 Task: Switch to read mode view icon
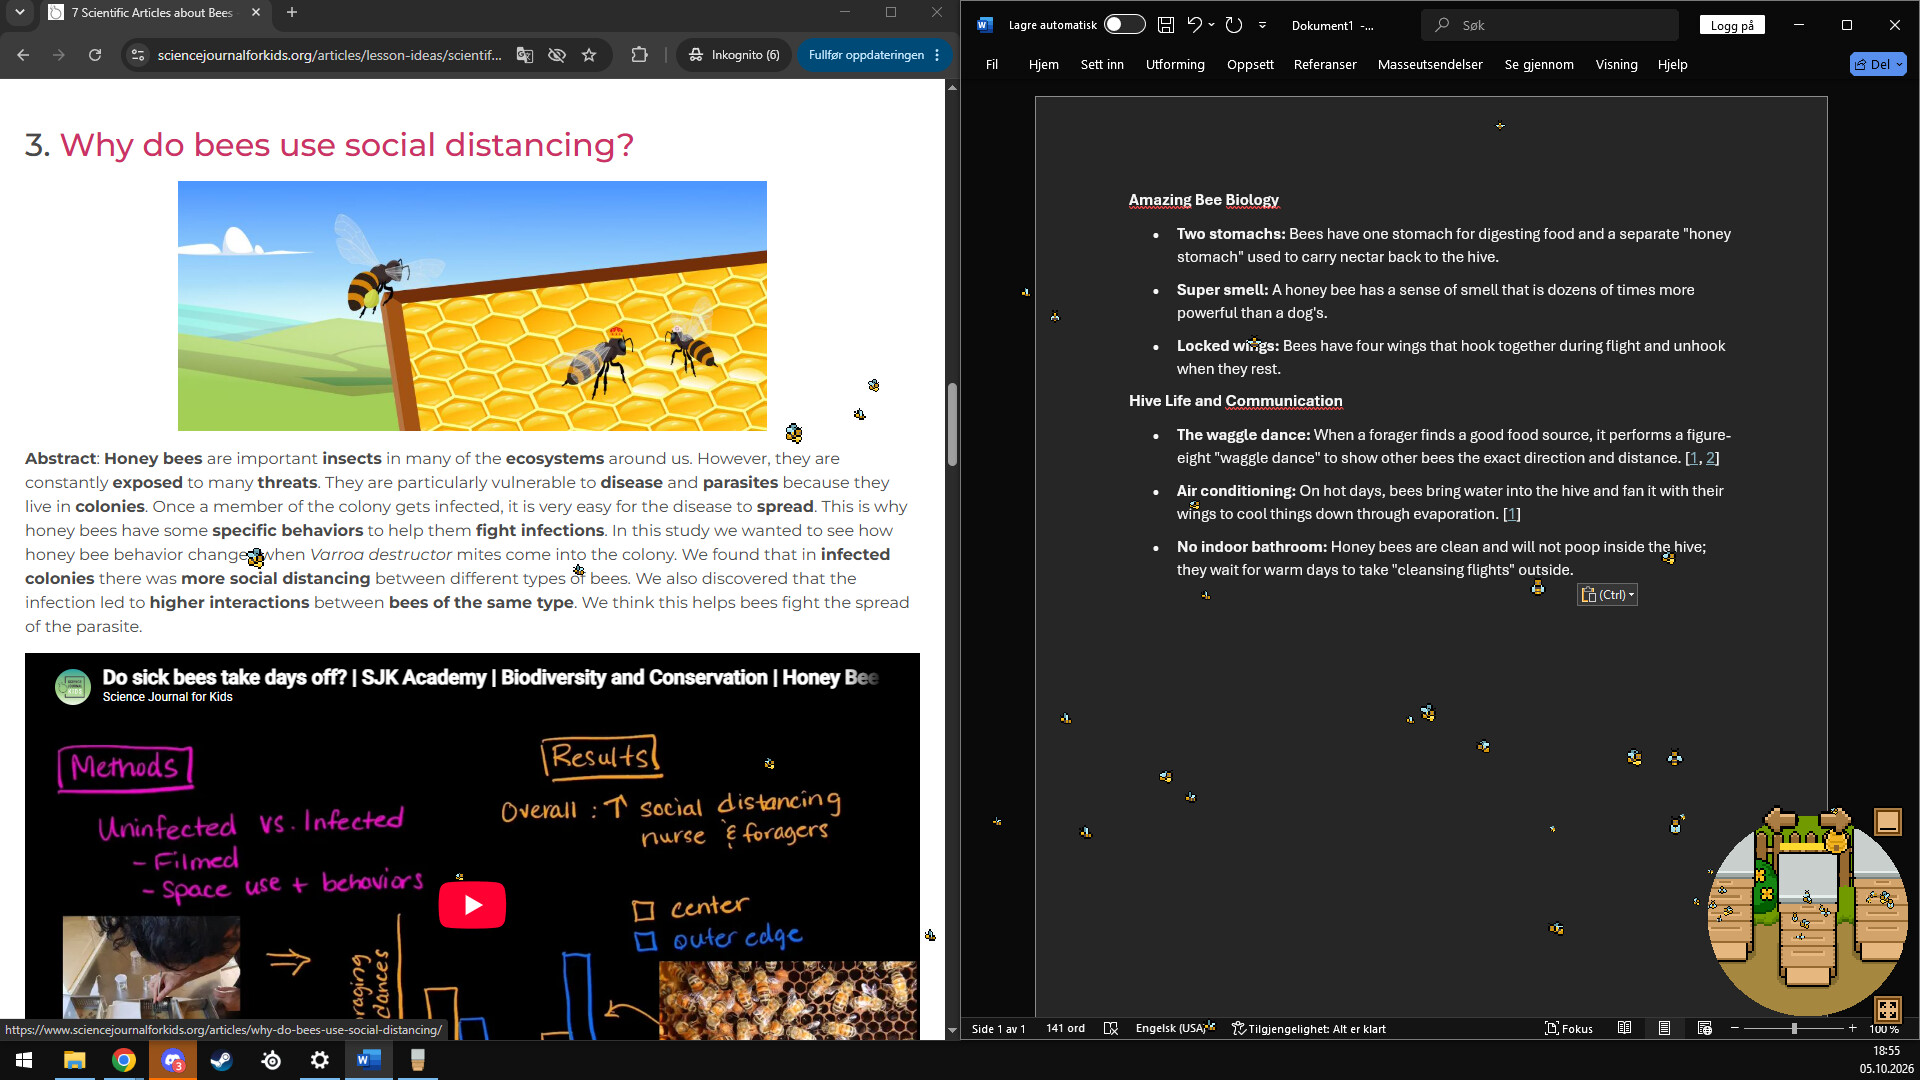pyautogui.click(x=1625, y=1028)
